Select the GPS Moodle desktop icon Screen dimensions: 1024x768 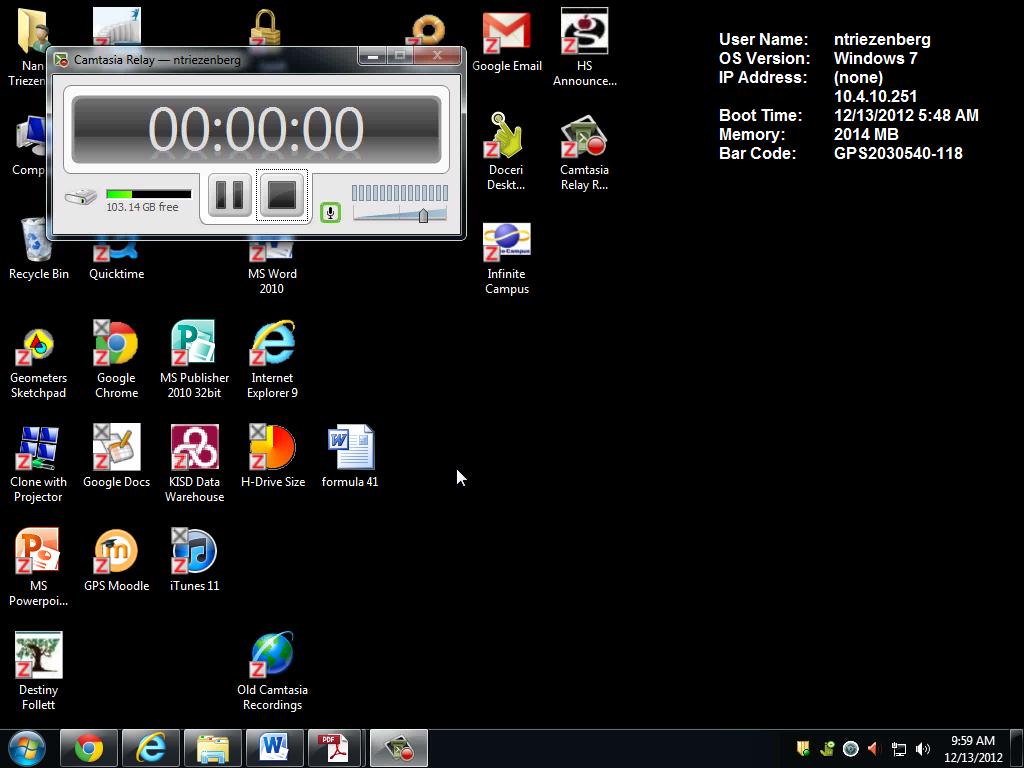(116, 560)
